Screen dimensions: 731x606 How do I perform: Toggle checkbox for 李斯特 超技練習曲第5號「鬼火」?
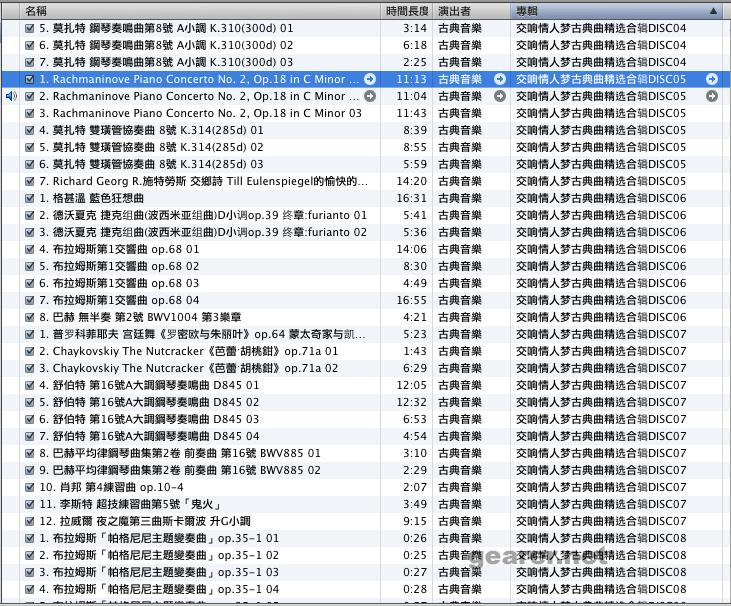[x=29, y=504]
